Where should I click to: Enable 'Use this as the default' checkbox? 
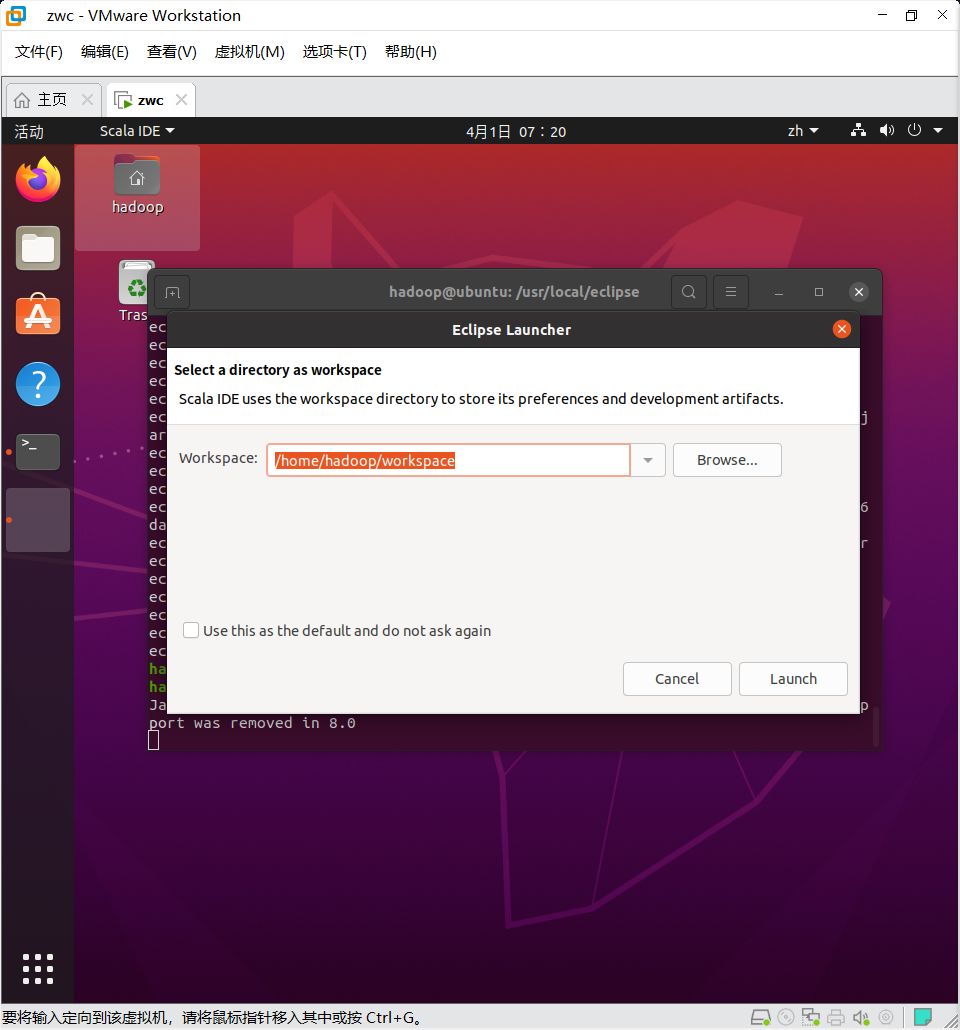tap(191, 631)
